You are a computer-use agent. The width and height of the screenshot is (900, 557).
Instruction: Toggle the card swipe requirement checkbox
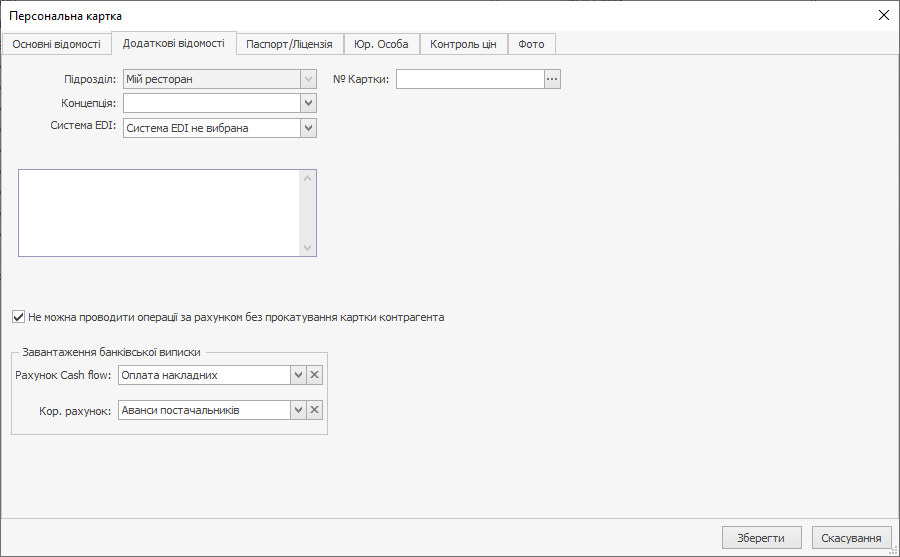point(19,317)
